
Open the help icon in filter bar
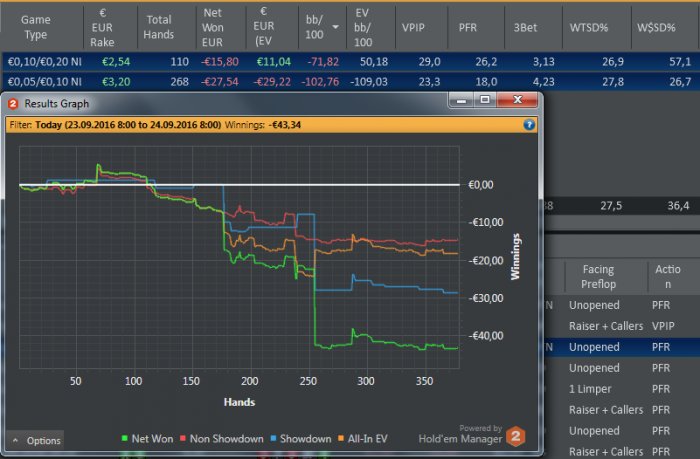pos(529,125)
